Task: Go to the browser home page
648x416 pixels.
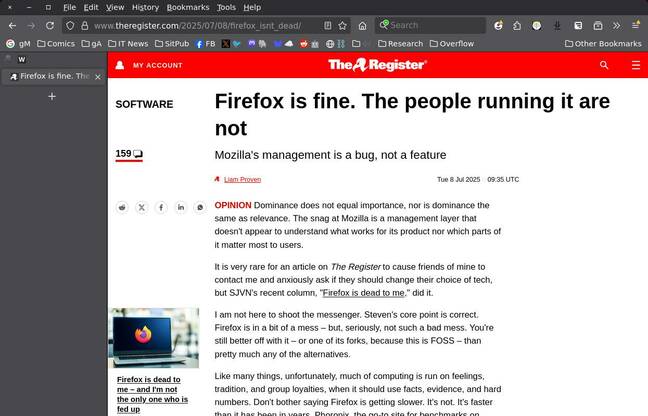Action: pos(362,26)
